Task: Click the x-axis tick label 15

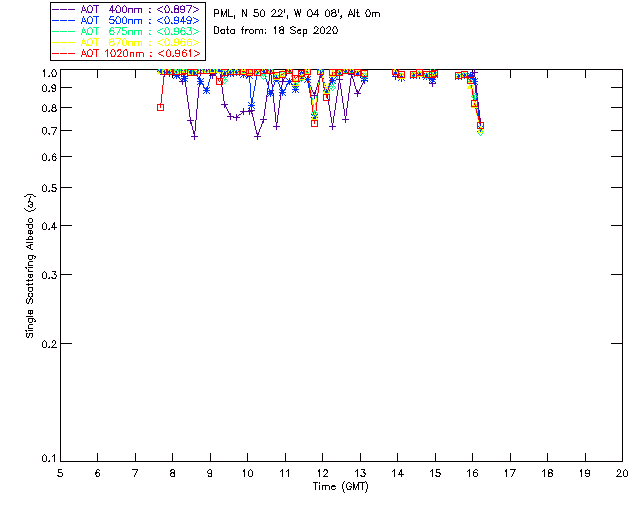Action: coord(435,473)
